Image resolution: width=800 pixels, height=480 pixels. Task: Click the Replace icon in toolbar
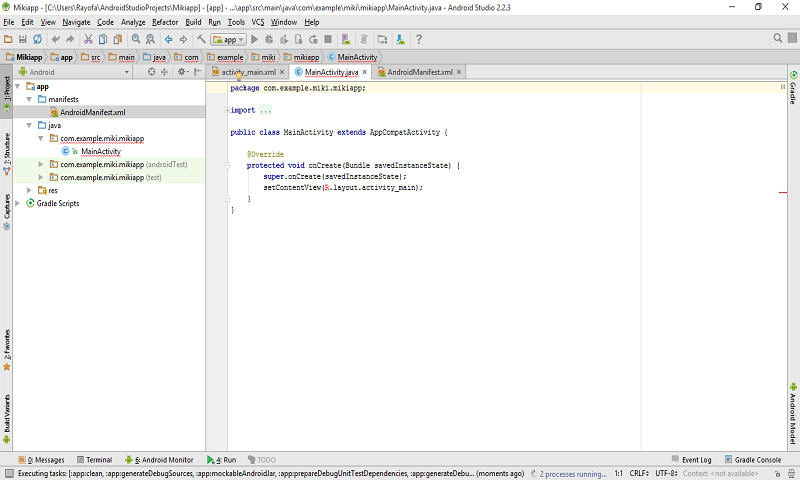click(150, 39)
